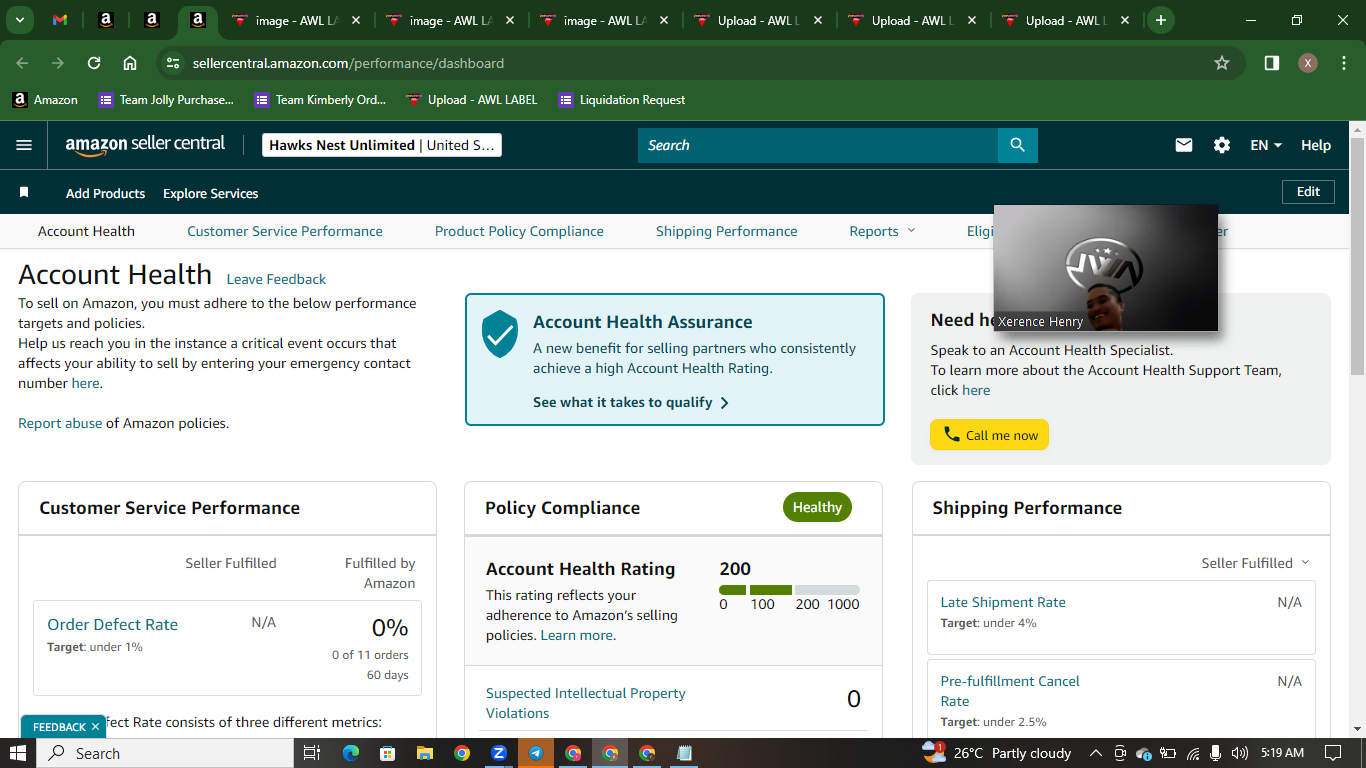Show hidden system tray icons
Viewport: 1366px width, 768px height.
[x=1095, y=753]
